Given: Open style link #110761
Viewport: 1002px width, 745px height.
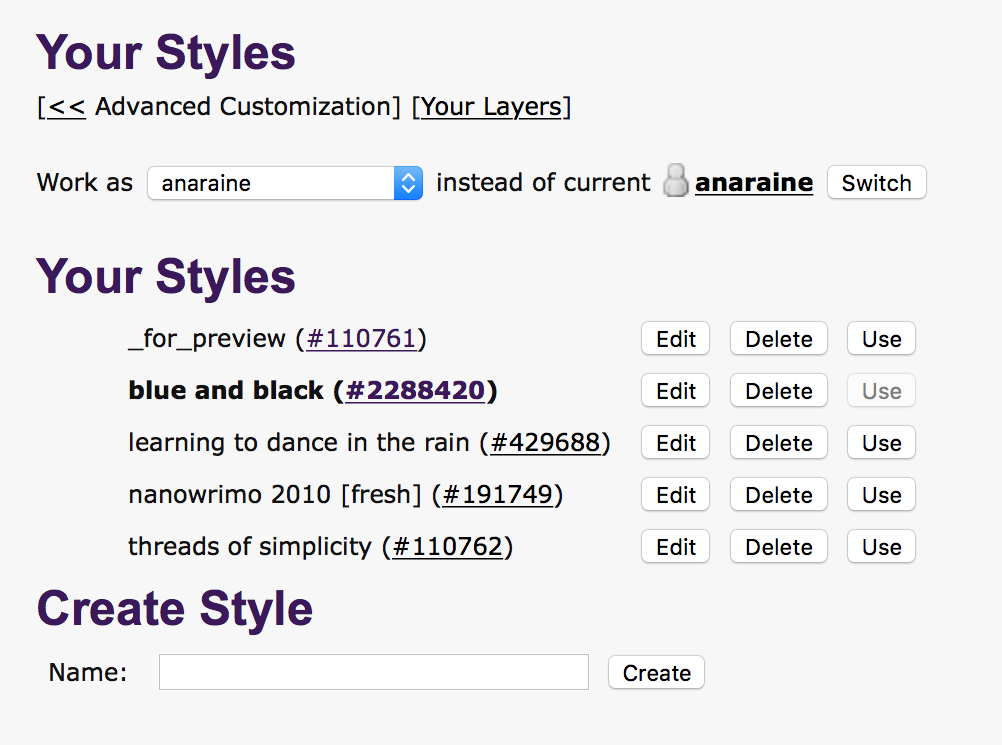Looking at the screenshot, I should [361, 339].
